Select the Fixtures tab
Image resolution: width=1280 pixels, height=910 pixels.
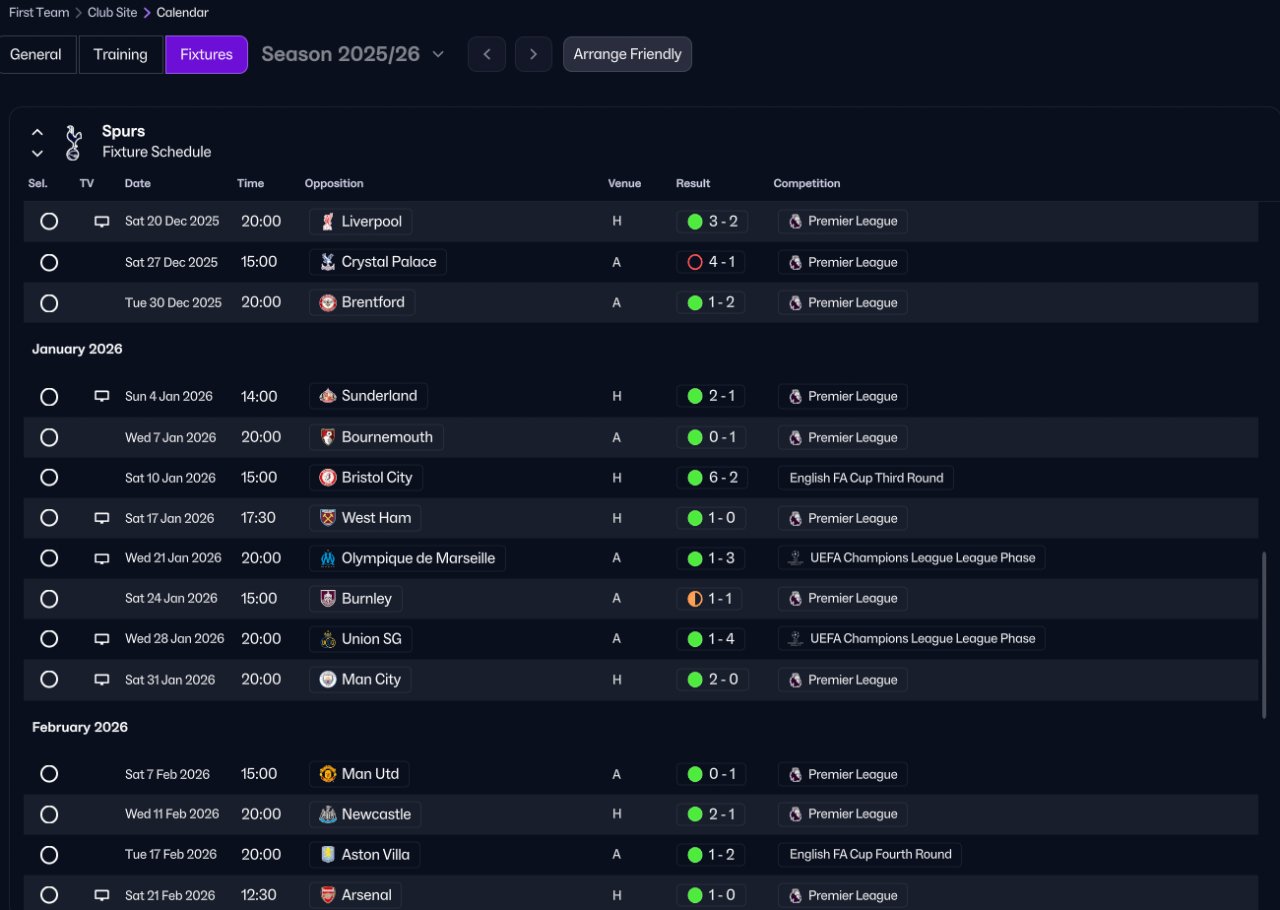pyautogui.click(x=206, y=54)
